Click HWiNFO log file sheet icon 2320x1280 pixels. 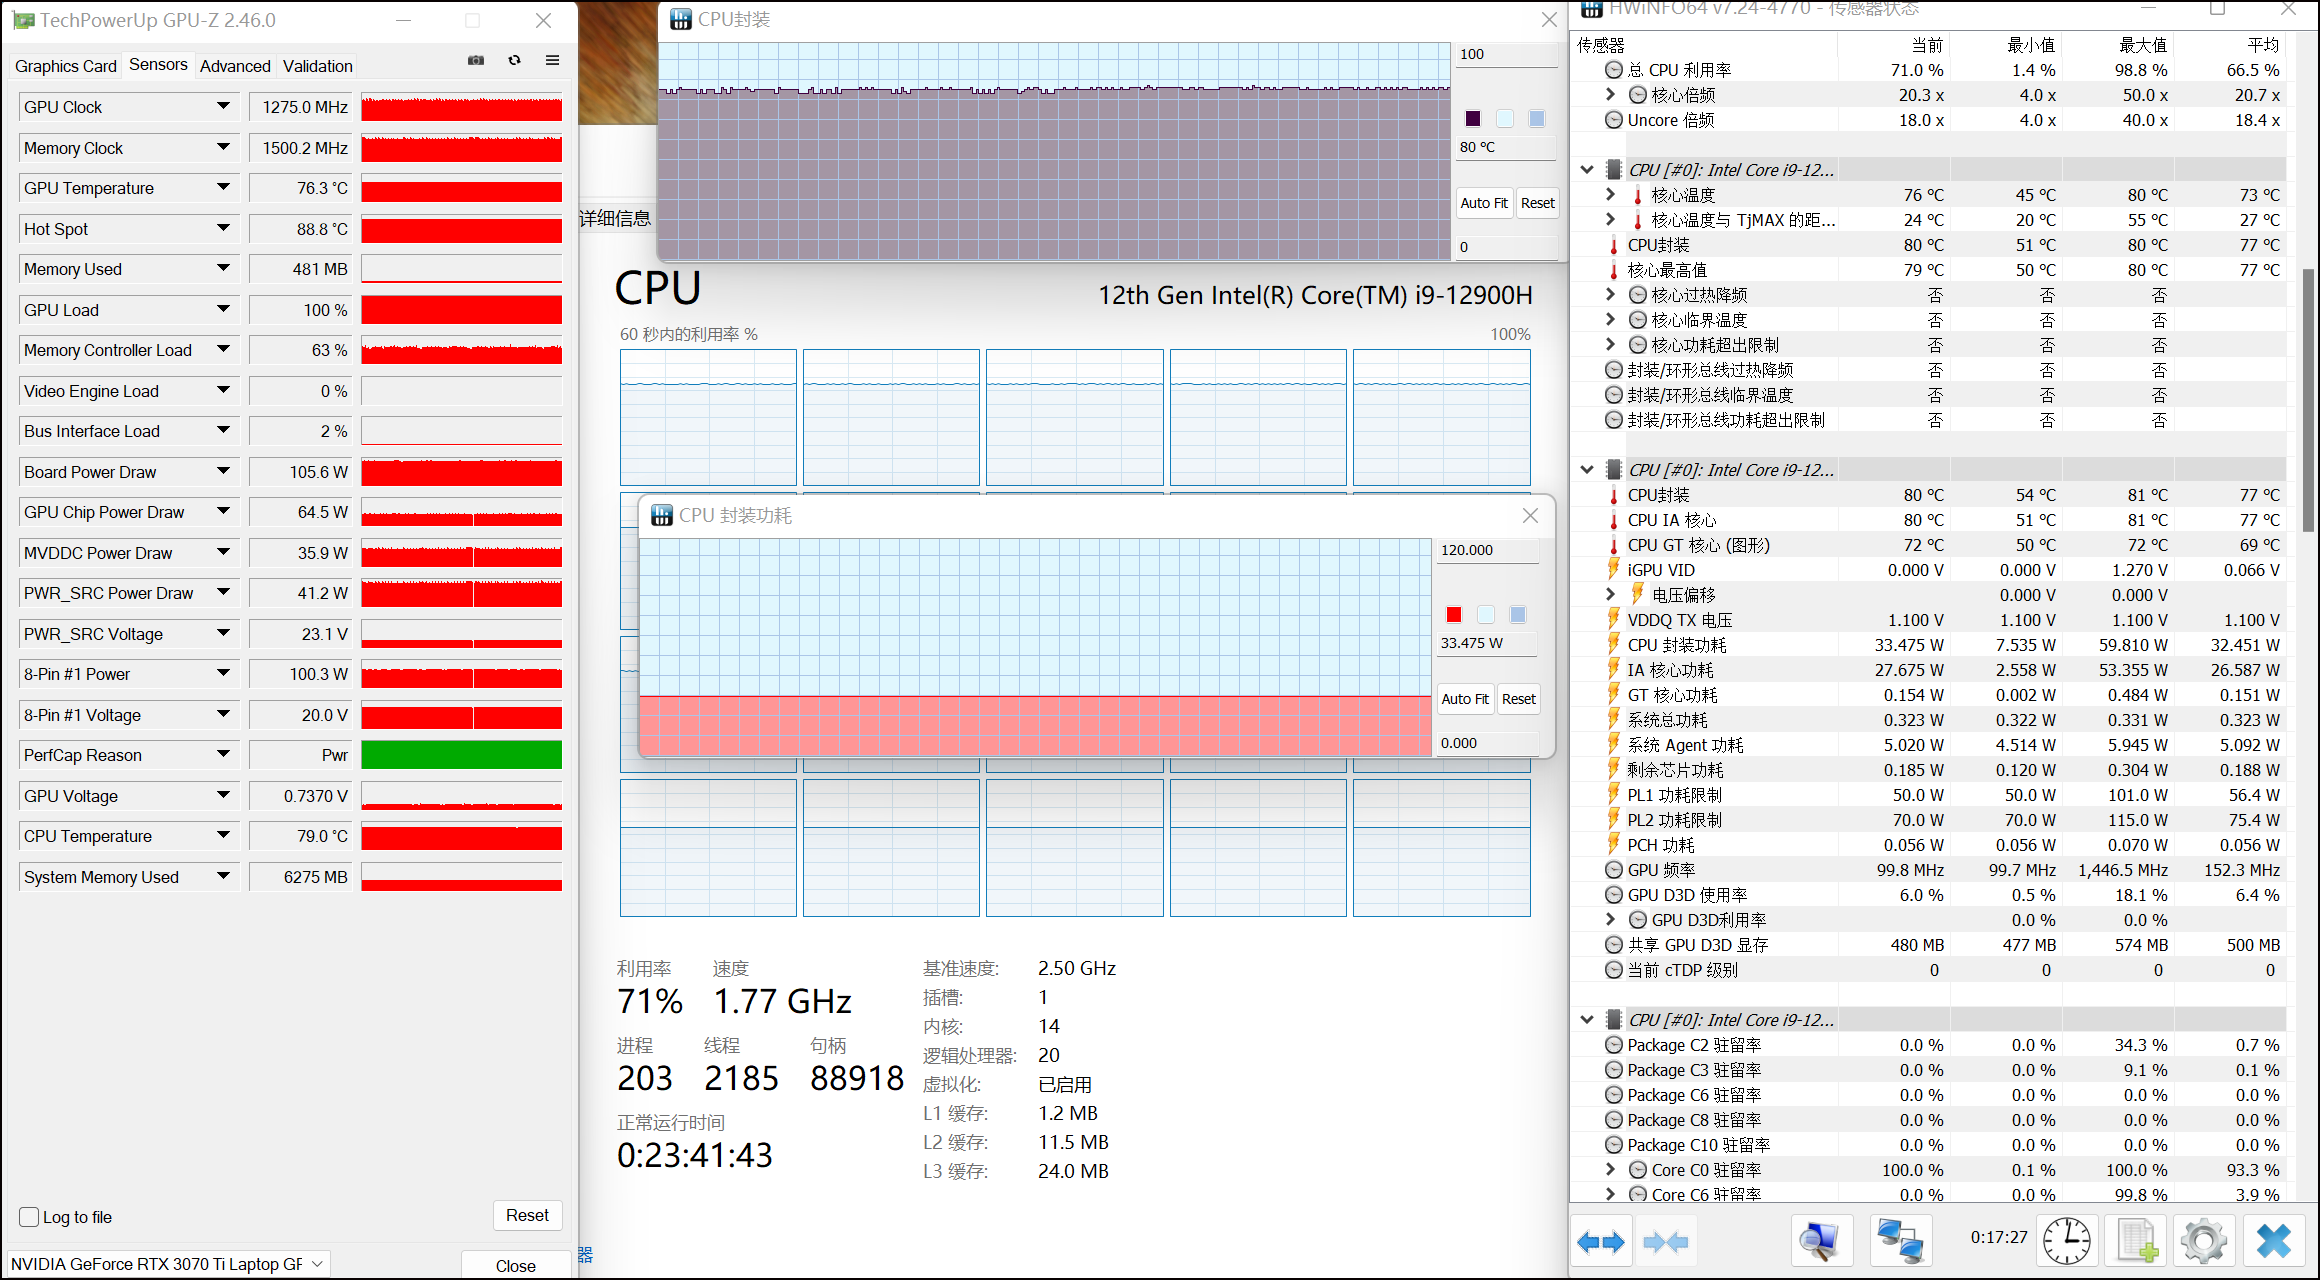[2136, 1242]
